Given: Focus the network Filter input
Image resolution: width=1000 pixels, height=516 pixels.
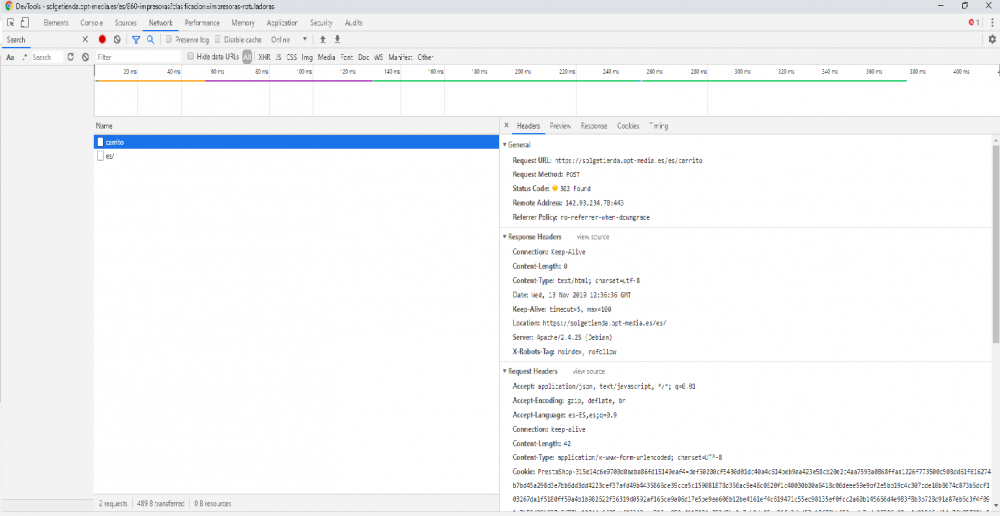Looking at the screenshot, I should [138, 57].
